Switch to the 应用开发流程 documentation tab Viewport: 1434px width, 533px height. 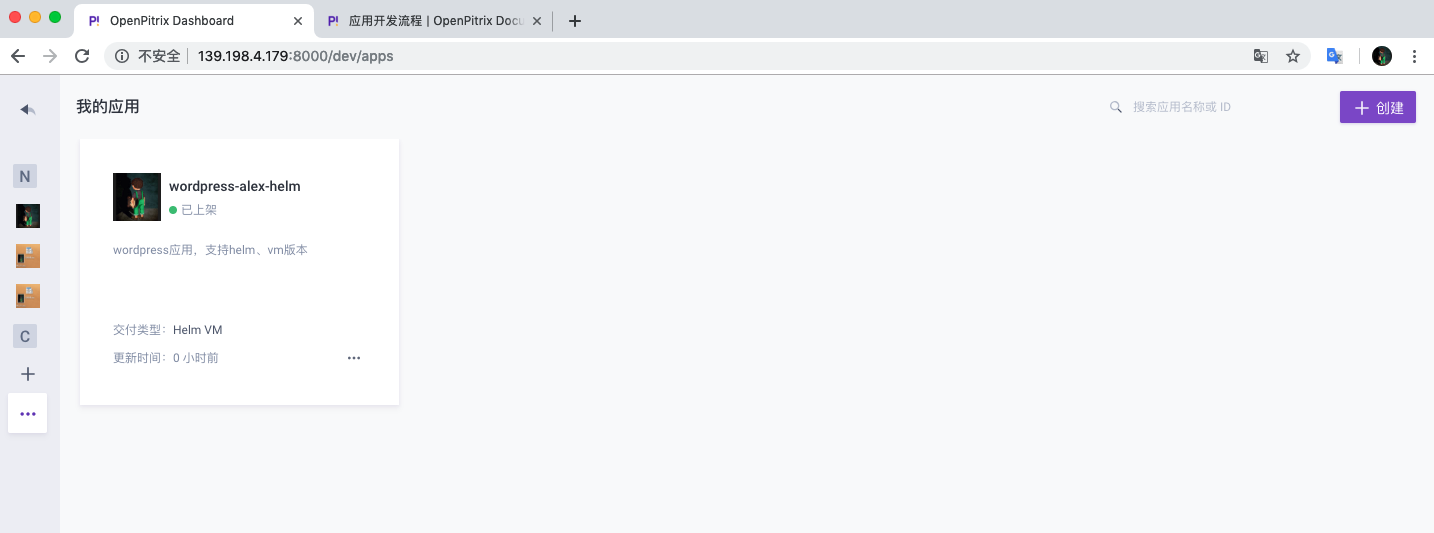pyautogui.click(x=436, y=20)
